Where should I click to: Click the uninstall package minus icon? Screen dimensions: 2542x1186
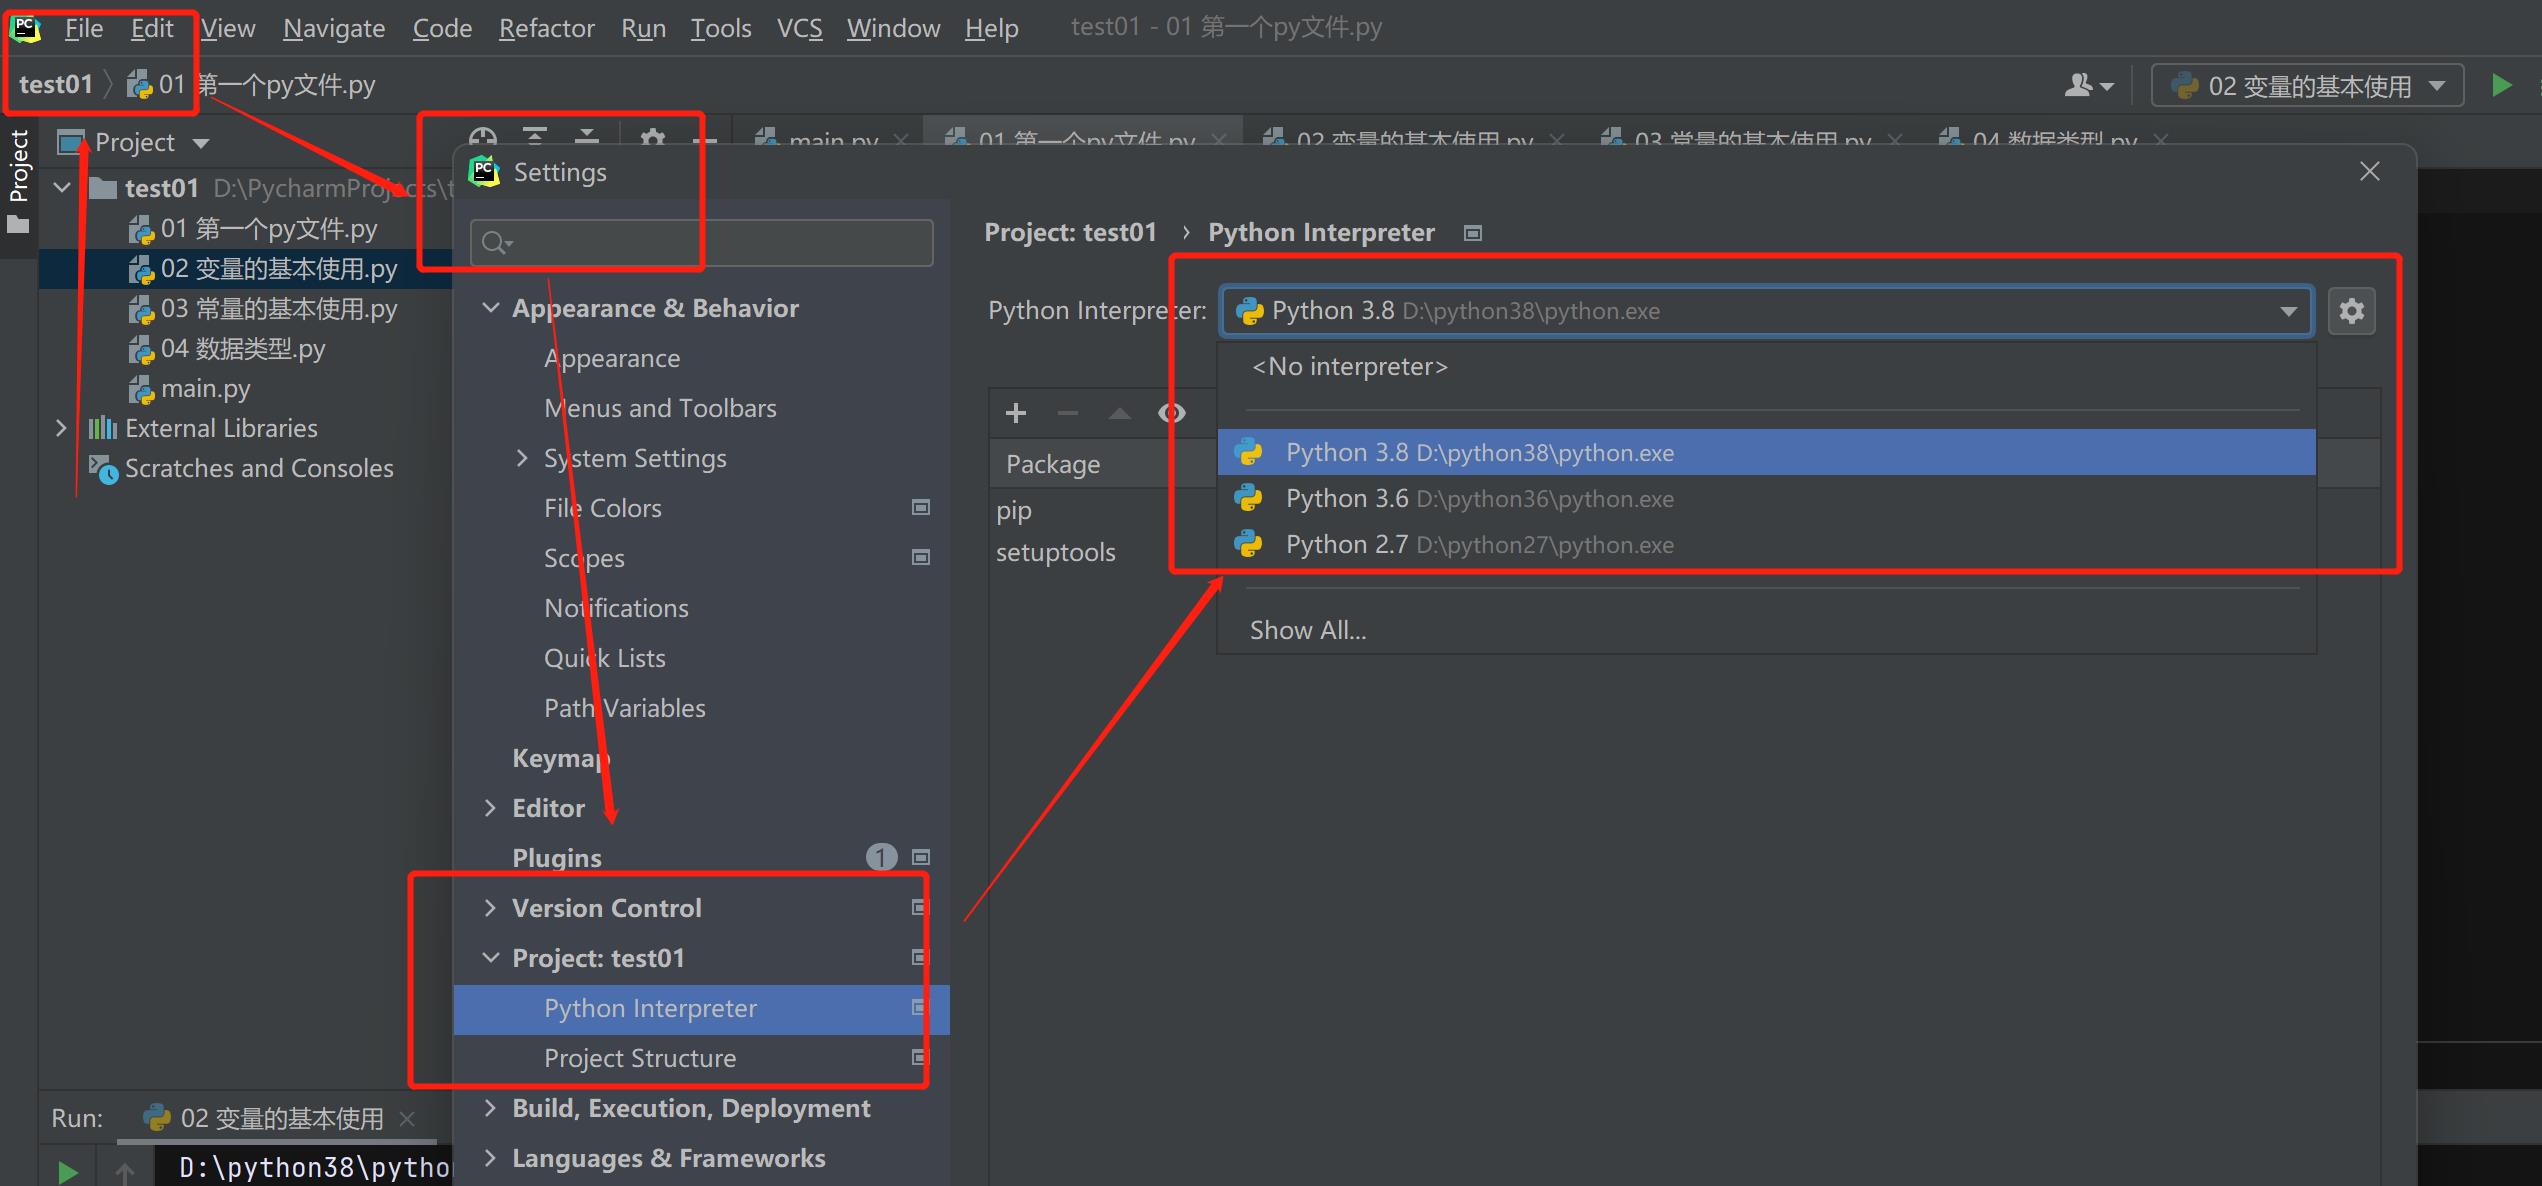1067,413
